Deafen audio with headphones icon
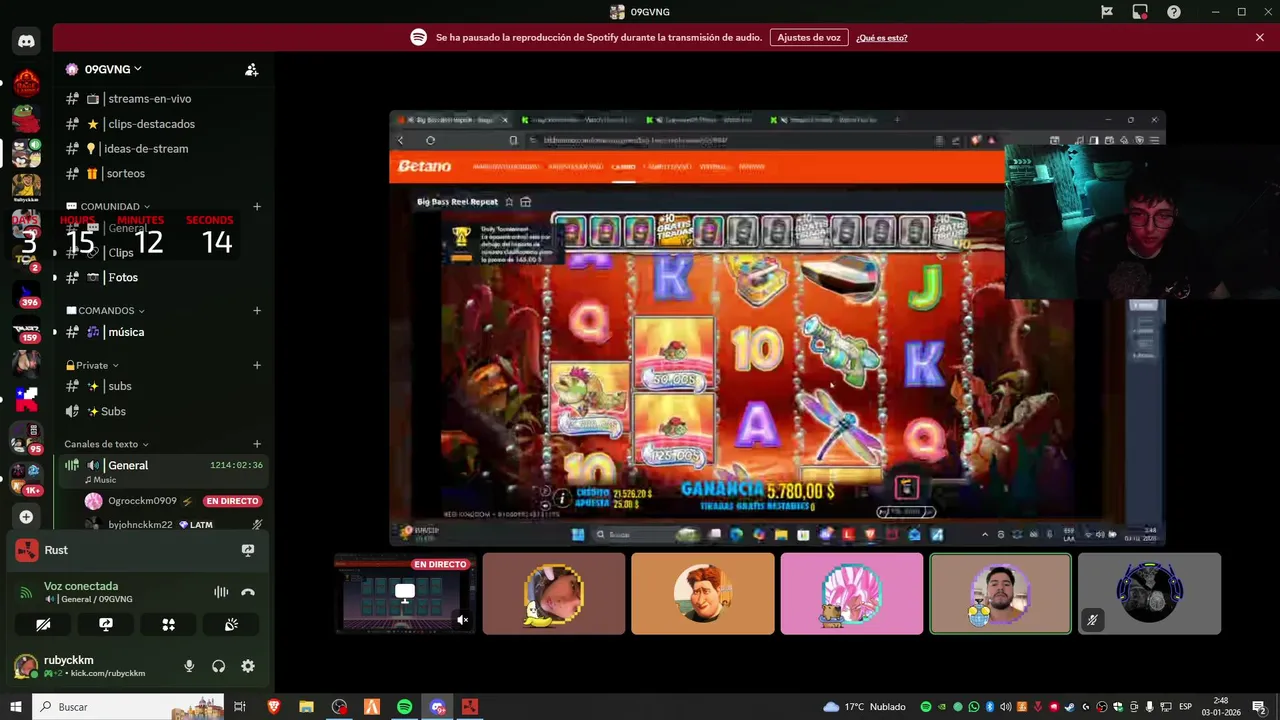Viewport: 1280px width, 720px height. [218, 666]
